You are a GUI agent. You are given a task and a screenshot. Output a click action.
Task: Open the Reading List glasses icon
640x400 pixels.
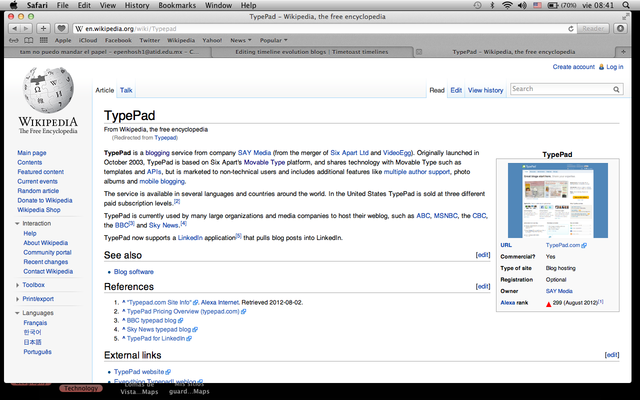pyautogui.click(x=14, y=40)
